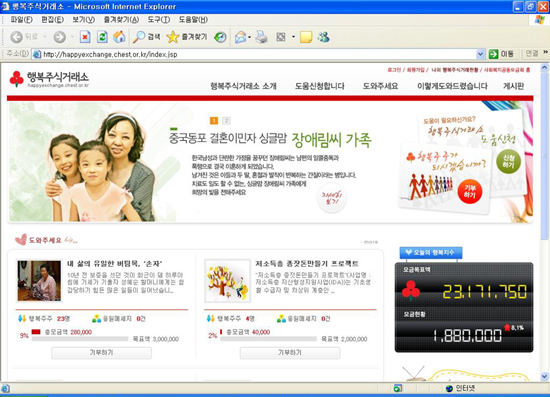This screenshot has height=397, width=550.
Task: Open the 도움말(H) menu
Action: tap(193, 20)
